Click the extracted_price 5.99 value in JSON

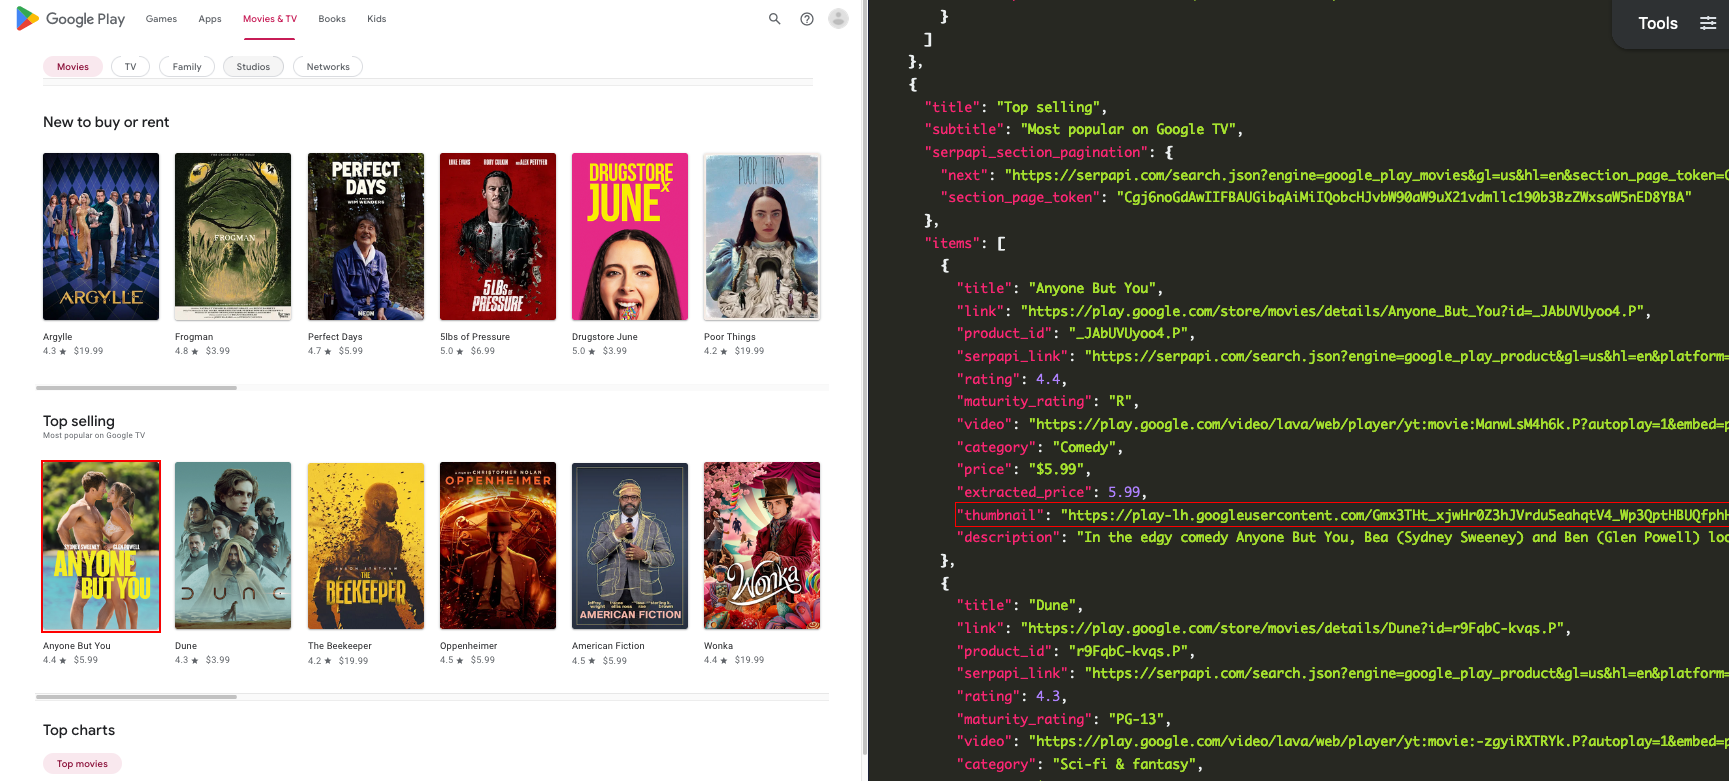coord(1125,492)
